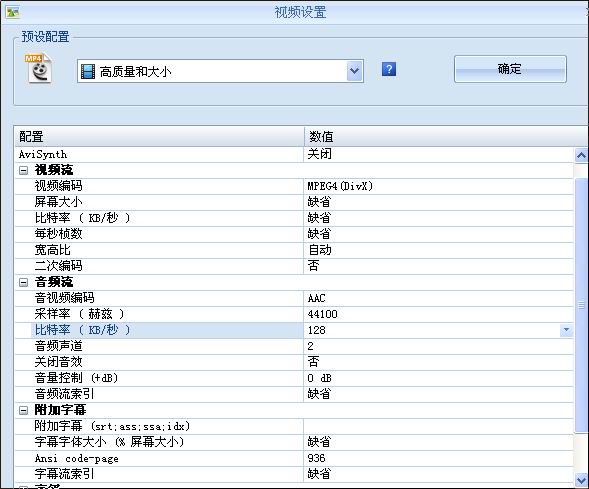Click empty value cell of 附加字幕 (srt;ass;ssa;idx)
Viewport: 589px width, 489px height.
[438, 426]
